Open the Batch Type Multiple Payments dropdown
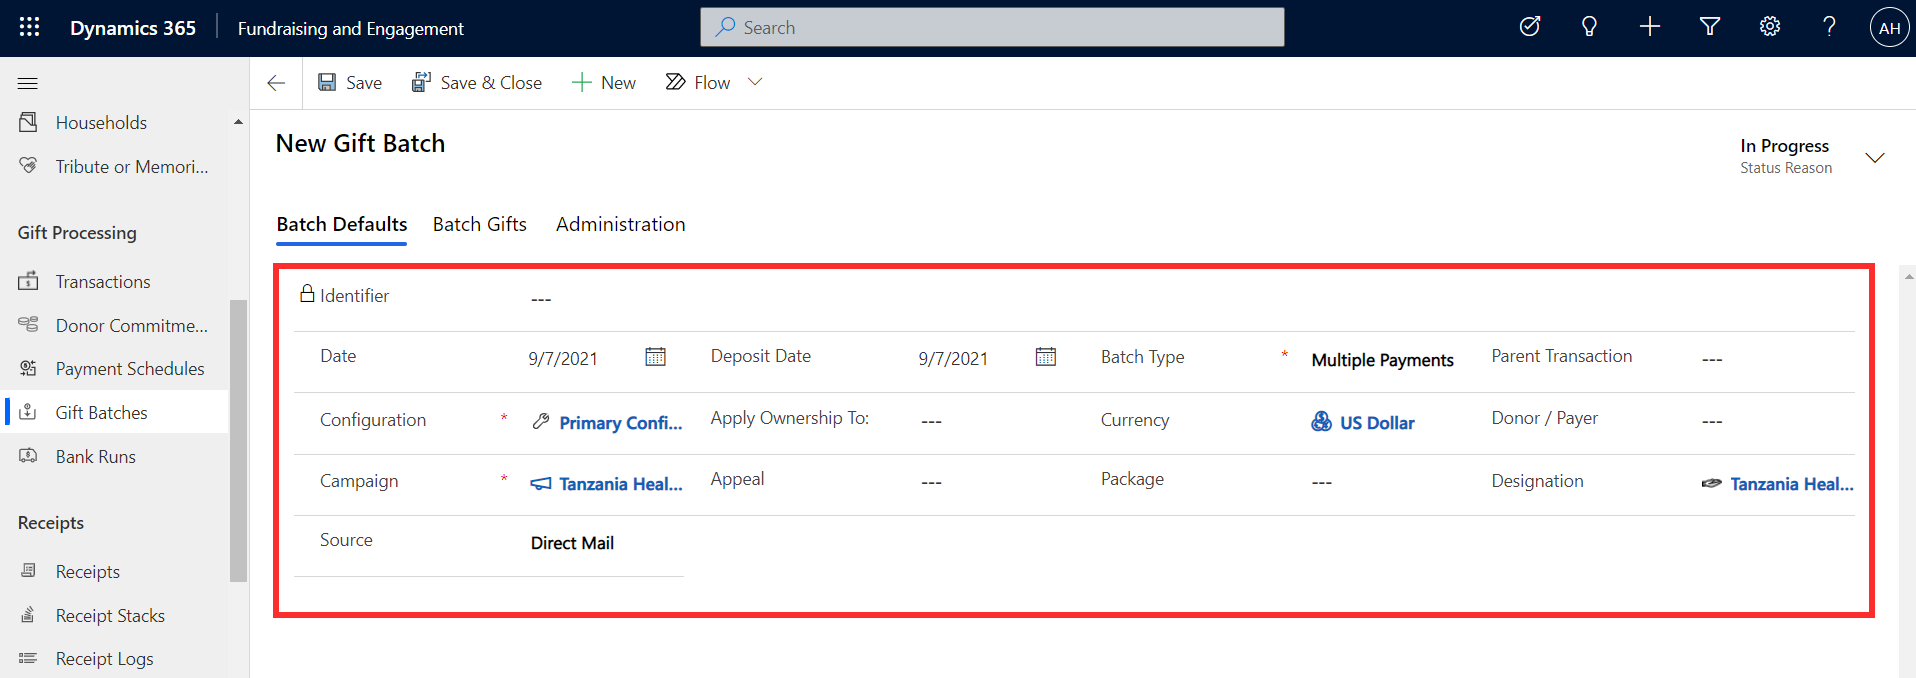Viewport: 1916px width, 678px height. coord(1382,360)
